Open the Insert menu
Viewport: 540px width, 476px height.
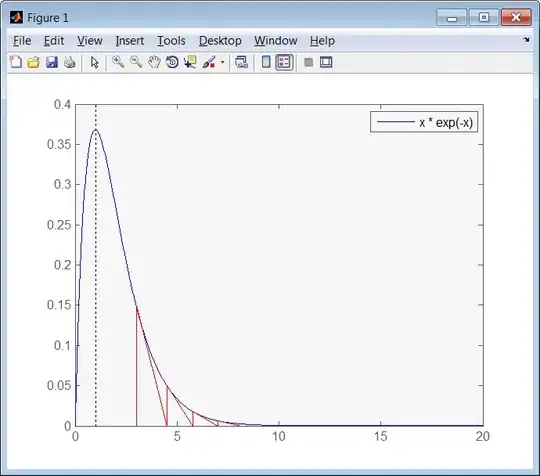(x=129, y=41)
